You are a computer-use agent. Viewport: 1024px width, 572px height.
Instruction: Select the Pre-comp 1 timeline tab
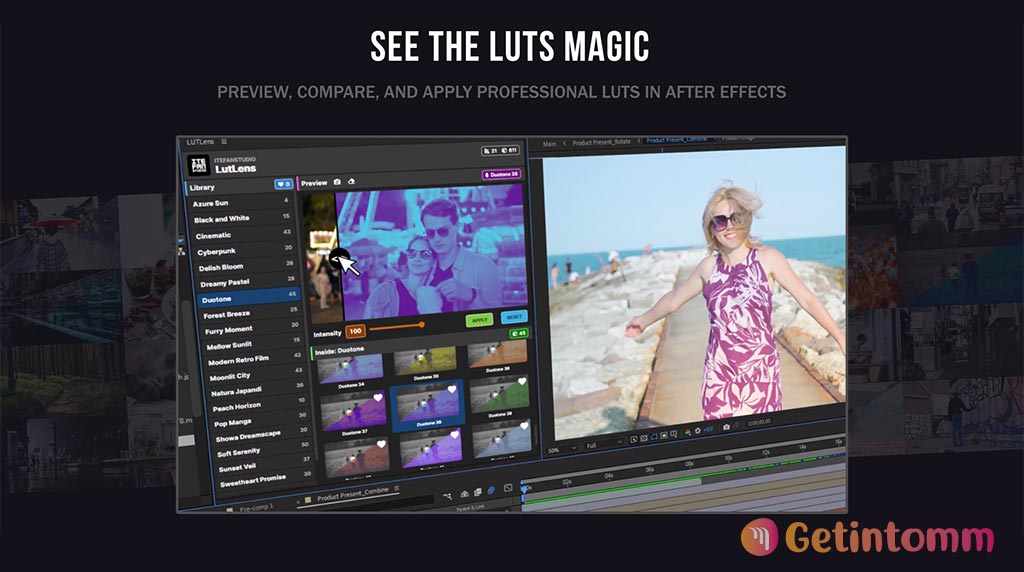point(256,507)
